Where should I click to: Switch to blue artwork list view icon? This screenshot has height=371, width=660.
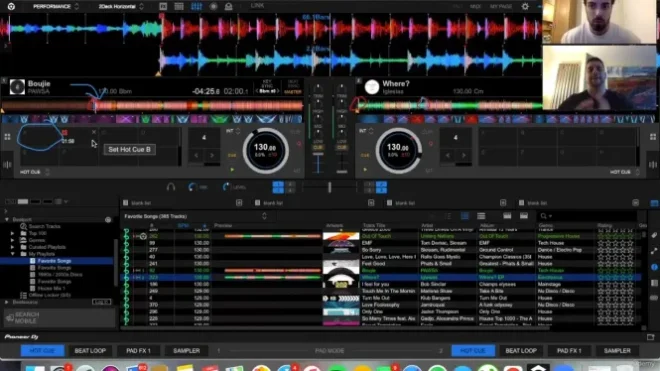[465, 216]
